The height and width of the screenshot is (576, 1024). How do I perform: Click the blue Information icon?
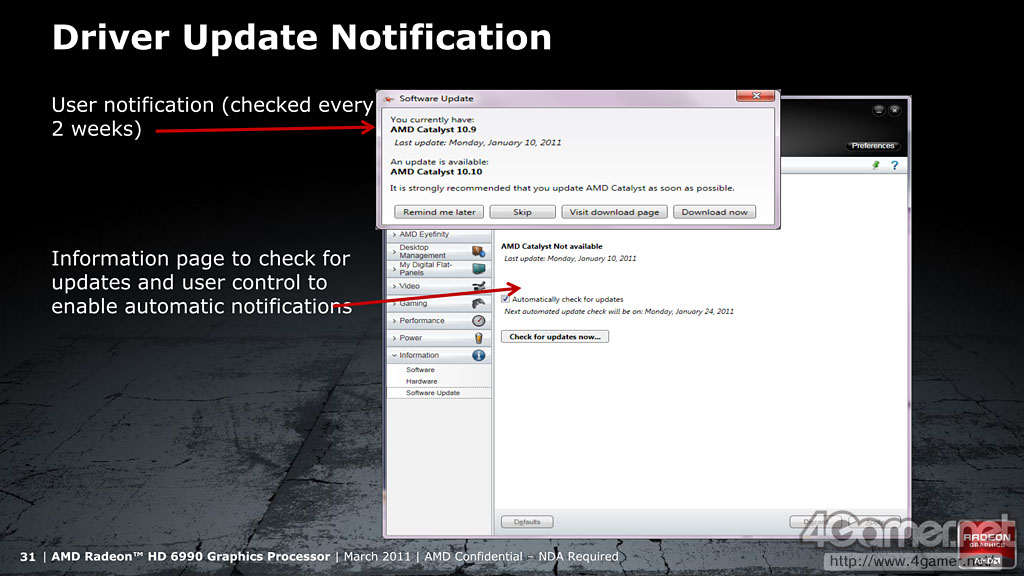pos(479,355)
